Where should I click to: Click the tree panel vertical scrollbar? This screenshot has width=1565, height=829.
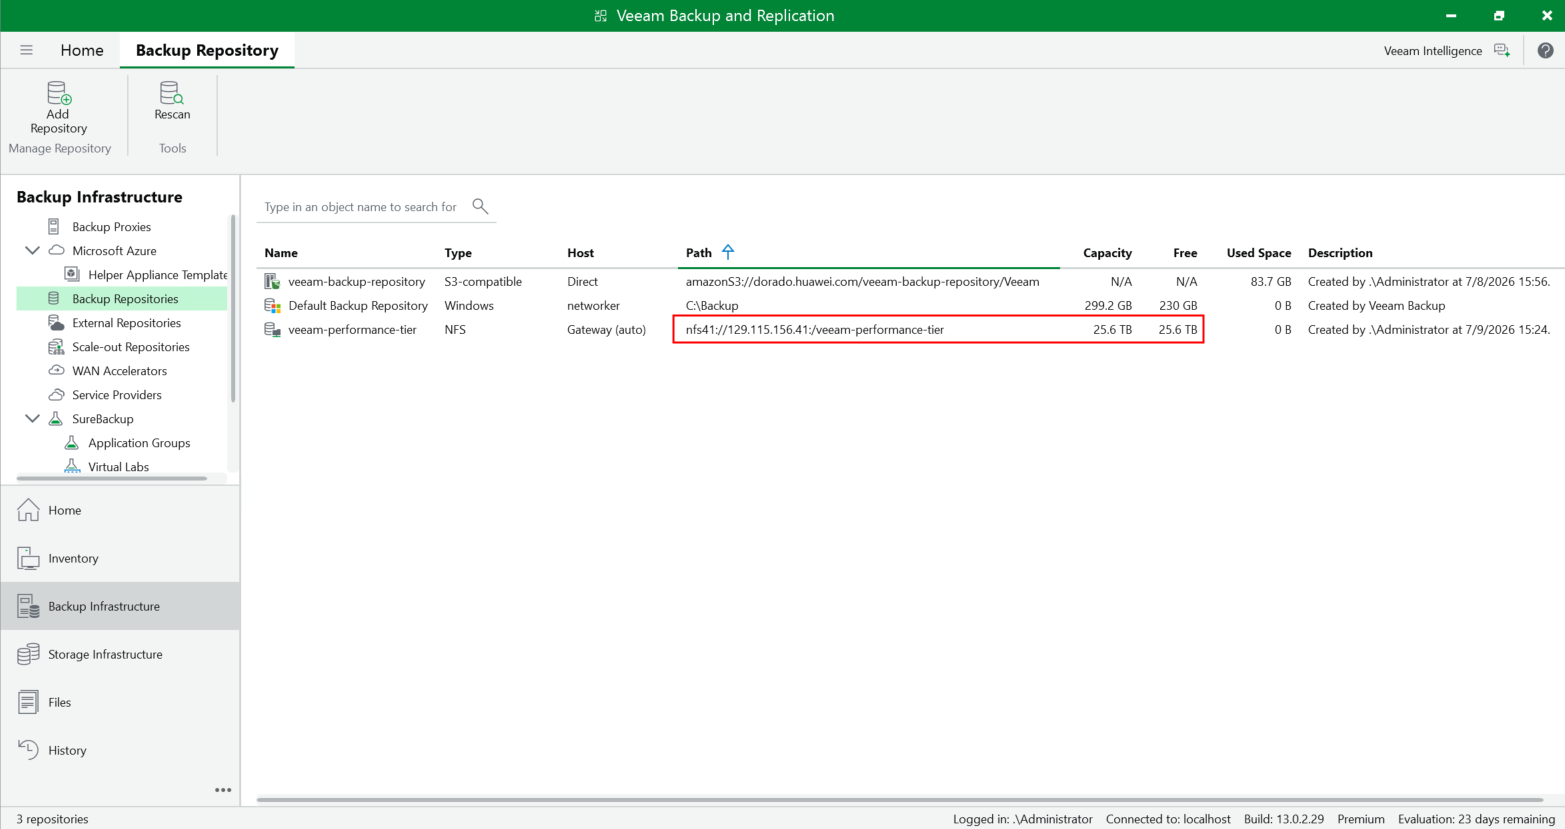tap(233, 310)
